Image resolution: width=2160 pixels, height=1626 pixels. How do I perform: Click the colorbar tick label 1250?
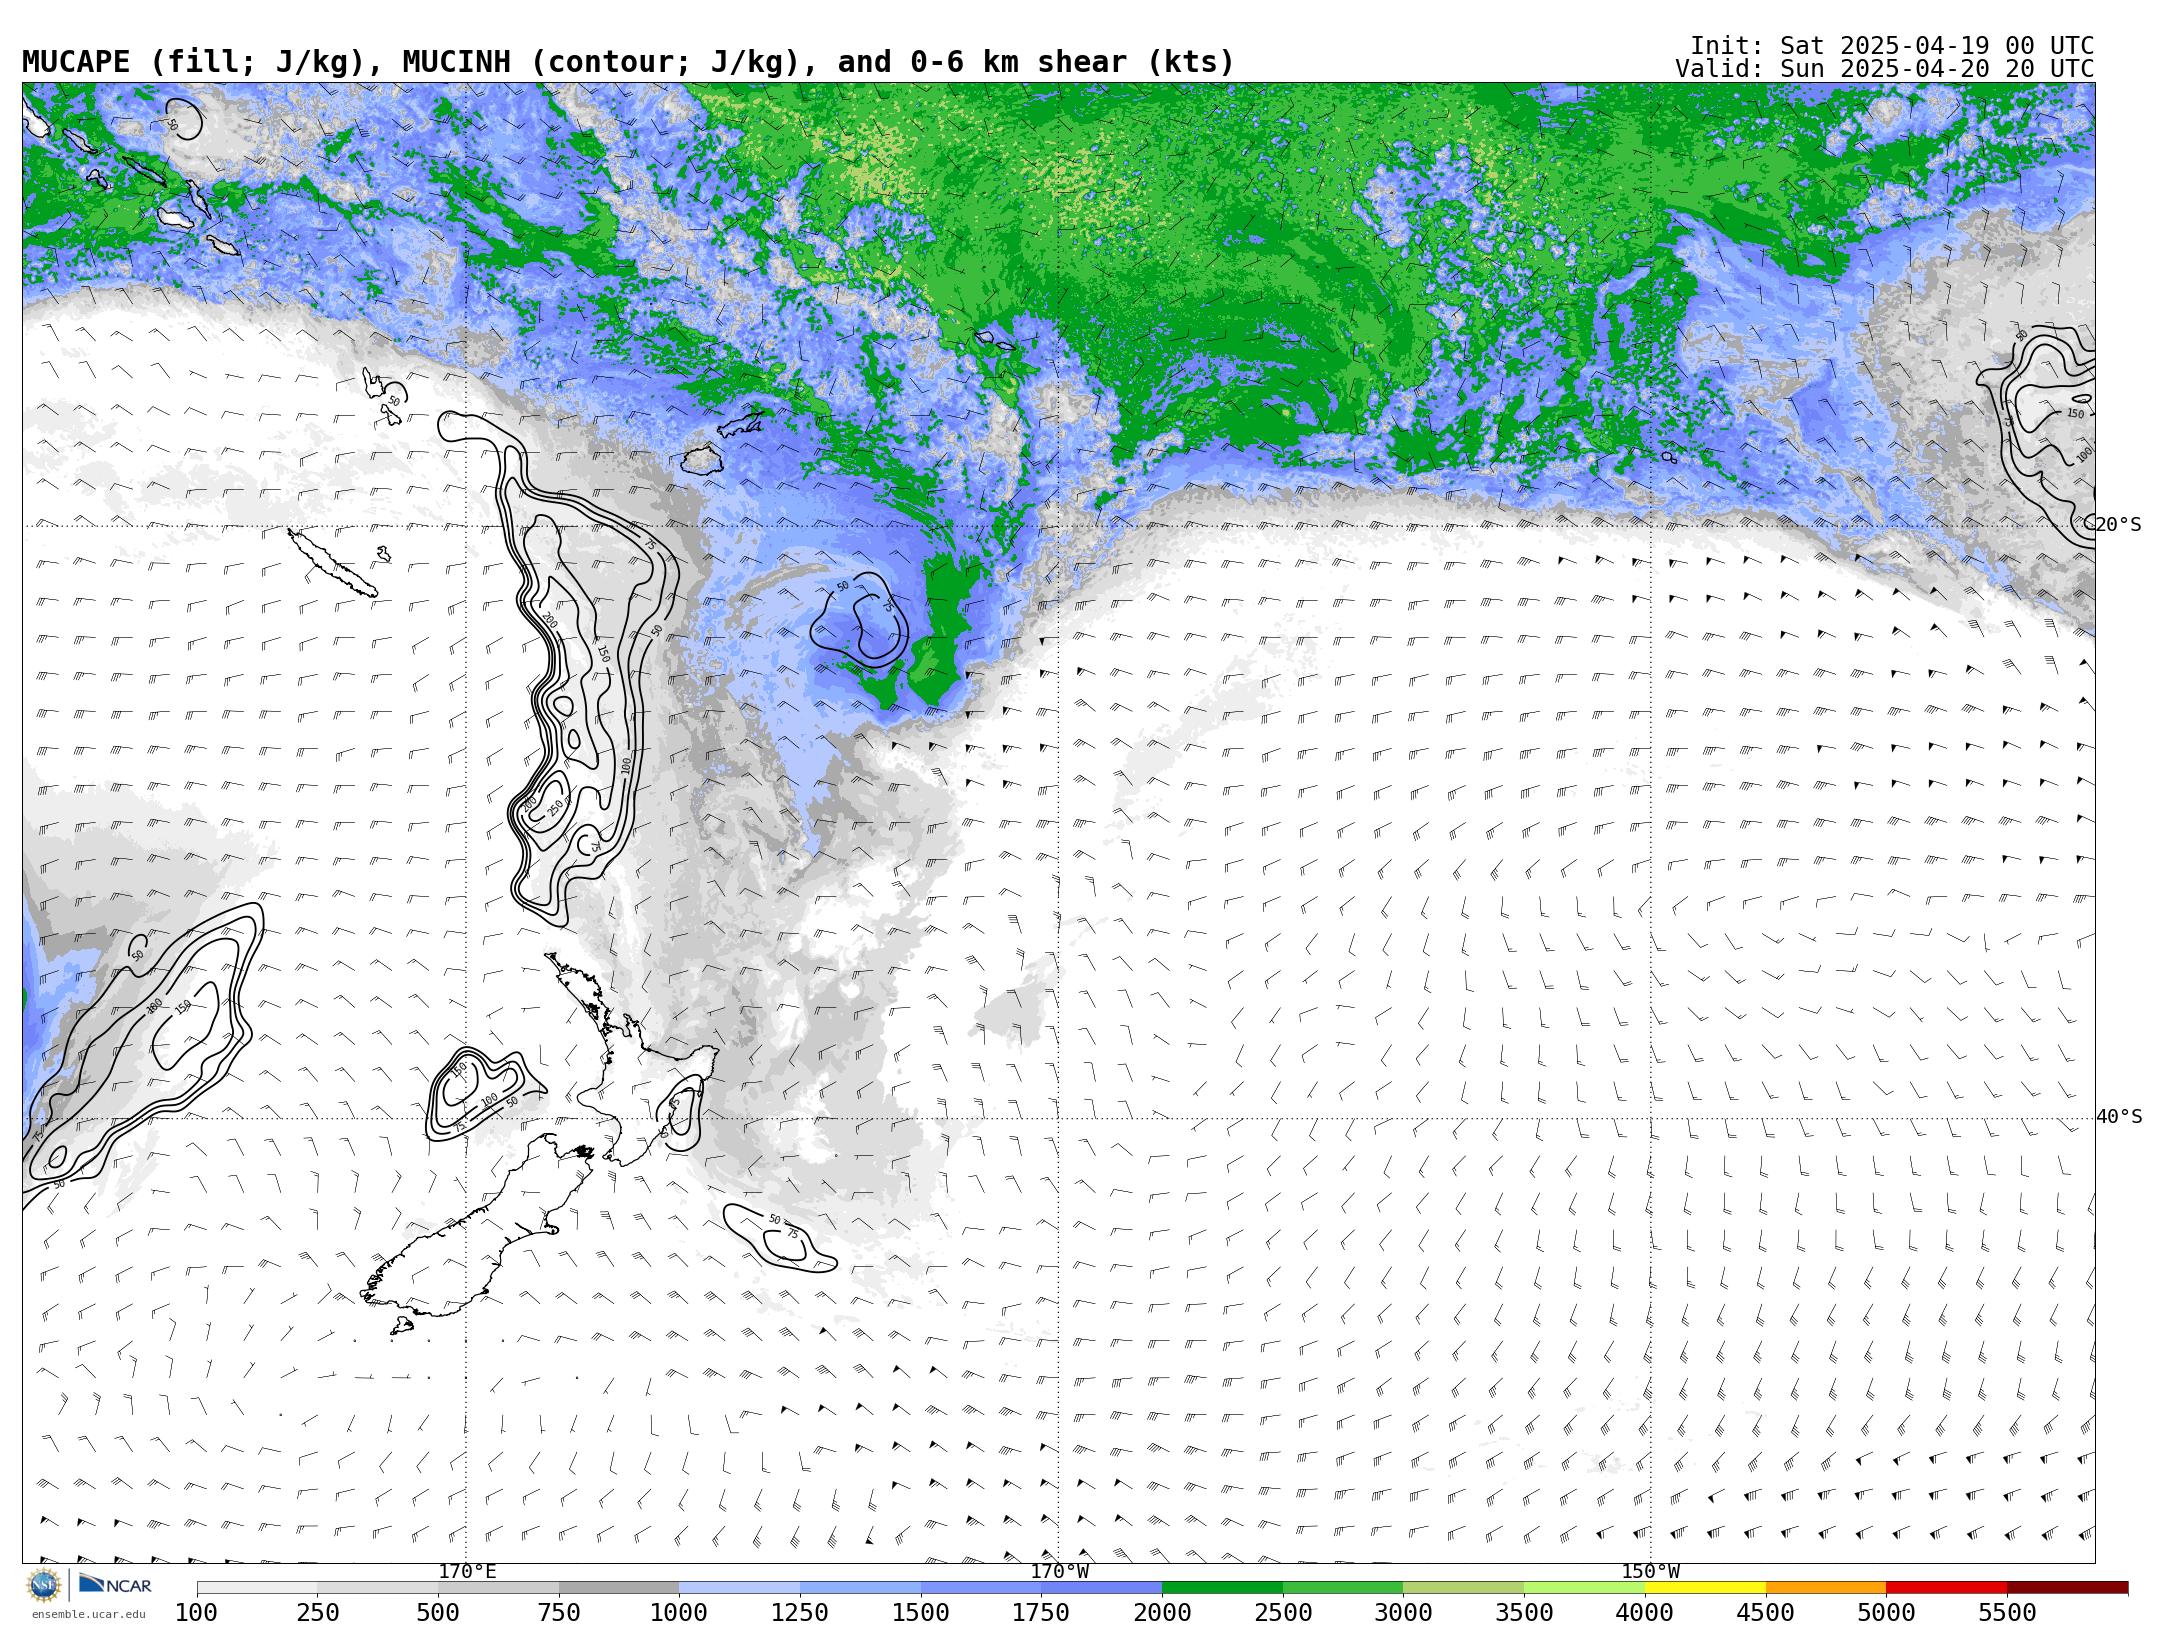pyautogui.click(x=800, y=1613)
